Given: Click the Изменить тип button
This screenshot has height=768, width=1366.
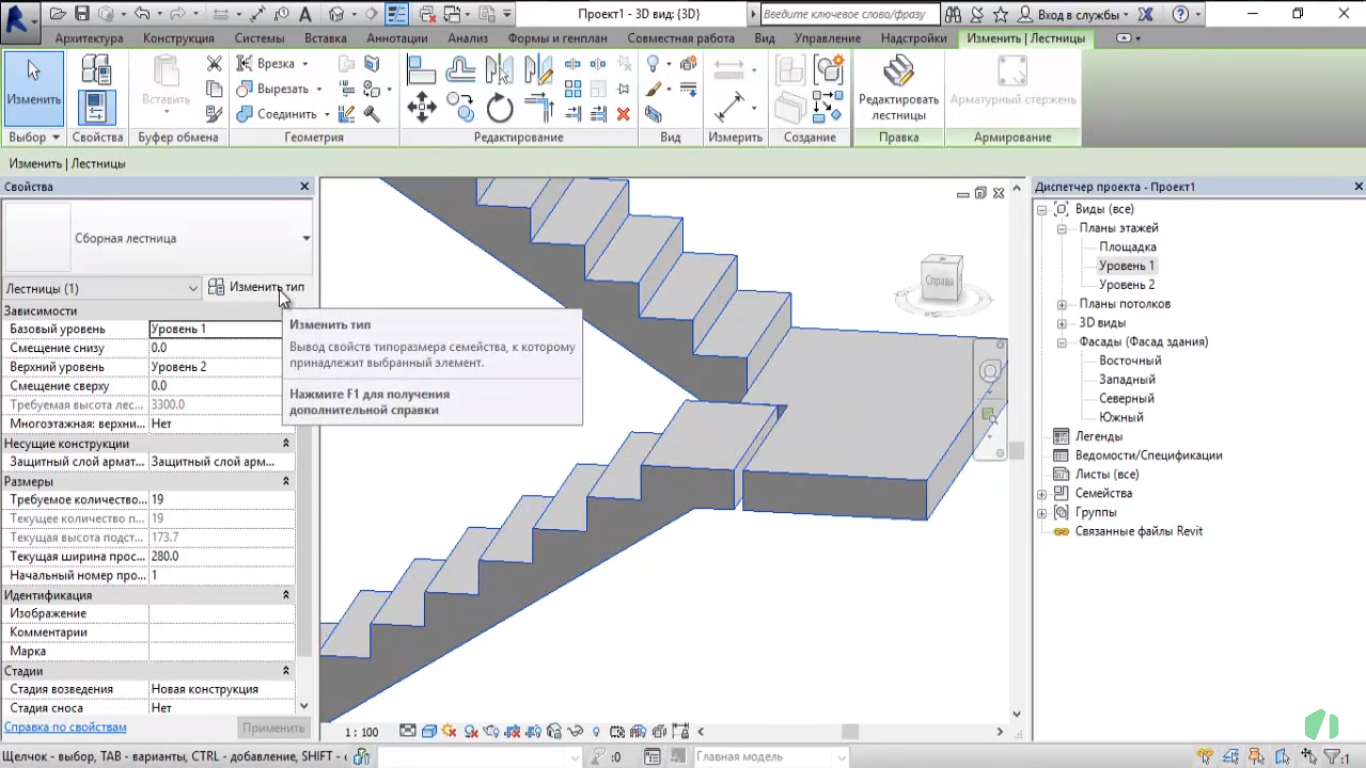Looking at the screenshot, I should coord(256,287).
